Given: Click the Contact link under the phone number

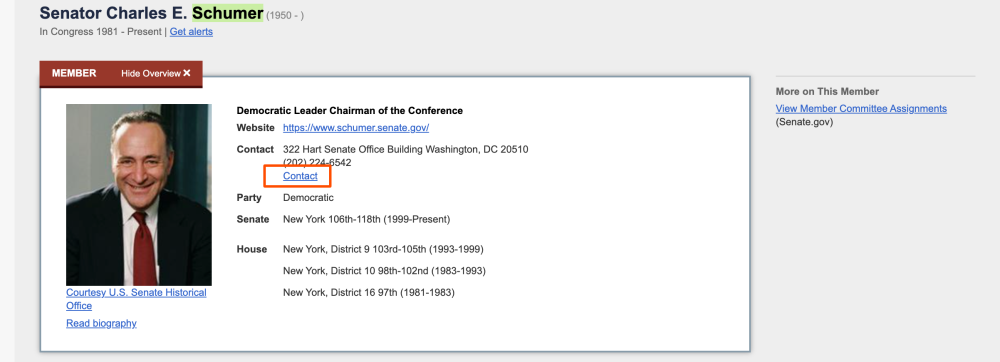Looking at the screenshot, I should (300, 176).
